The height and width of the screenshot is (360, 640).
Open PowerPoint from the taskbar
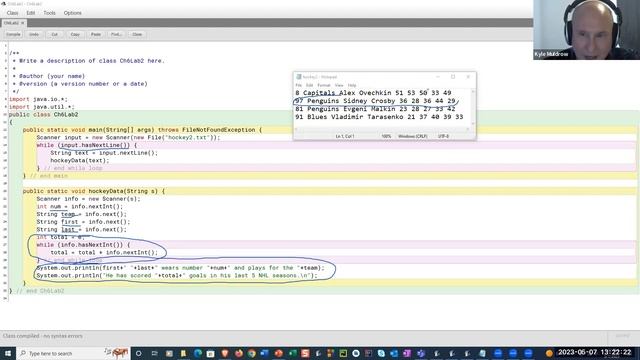(x=279, y=353)
